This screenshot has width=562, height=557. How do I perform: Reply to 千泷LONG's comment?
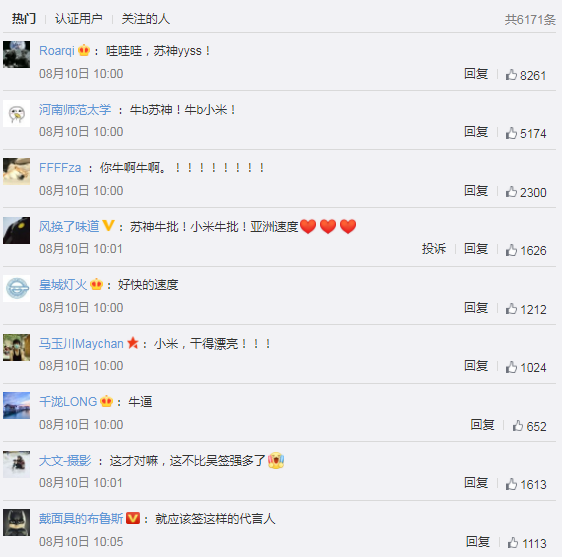click(x=482, y=424)
